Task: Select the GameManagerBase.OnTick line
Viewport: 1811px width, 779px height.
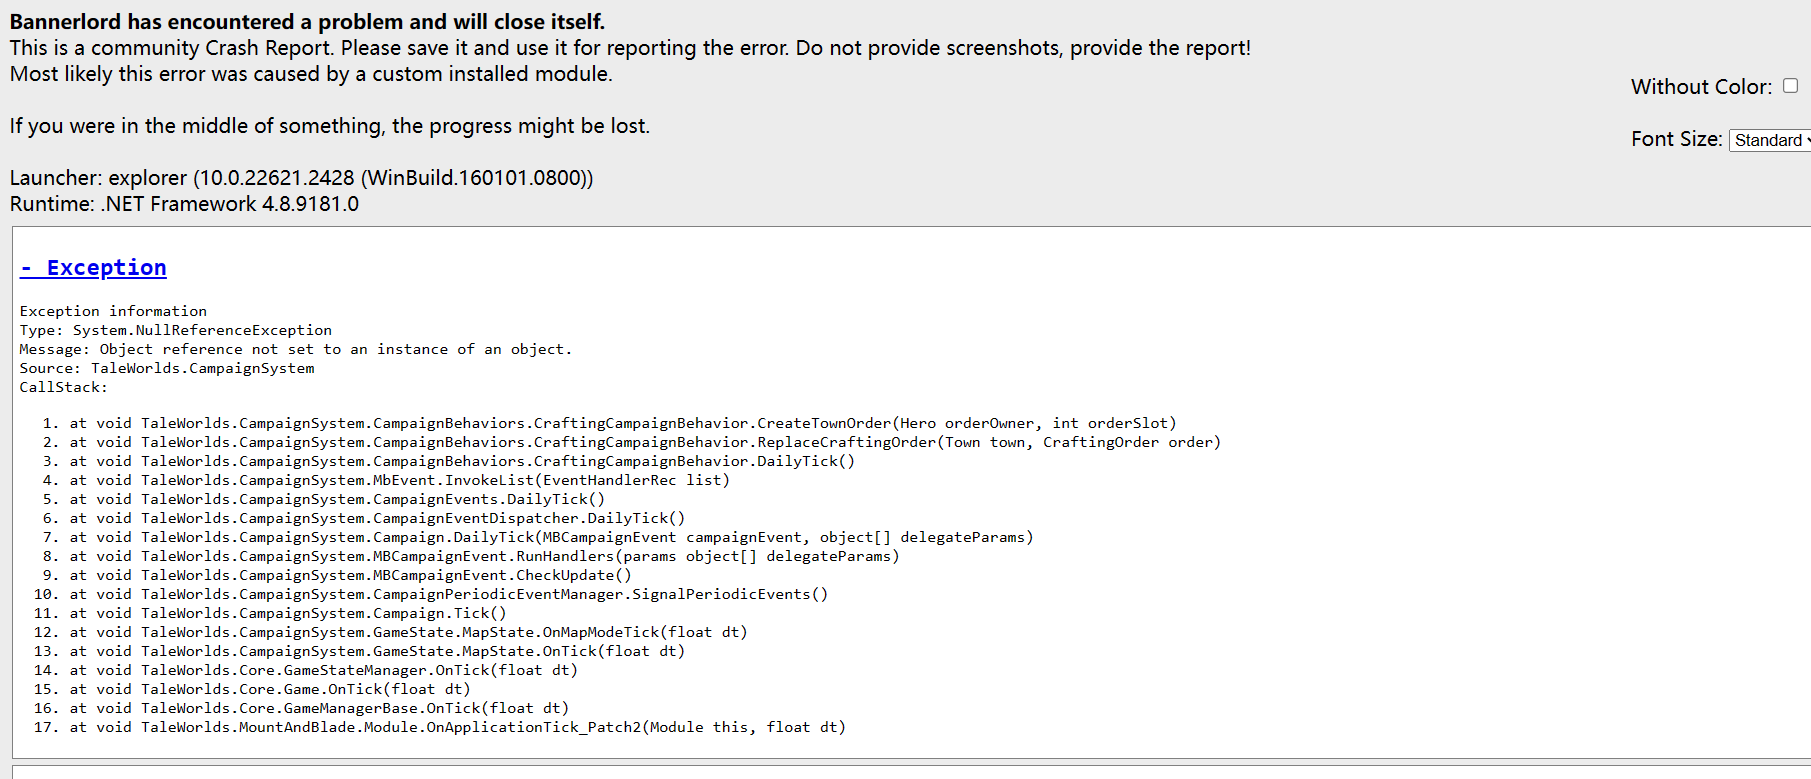Action: 319,708
